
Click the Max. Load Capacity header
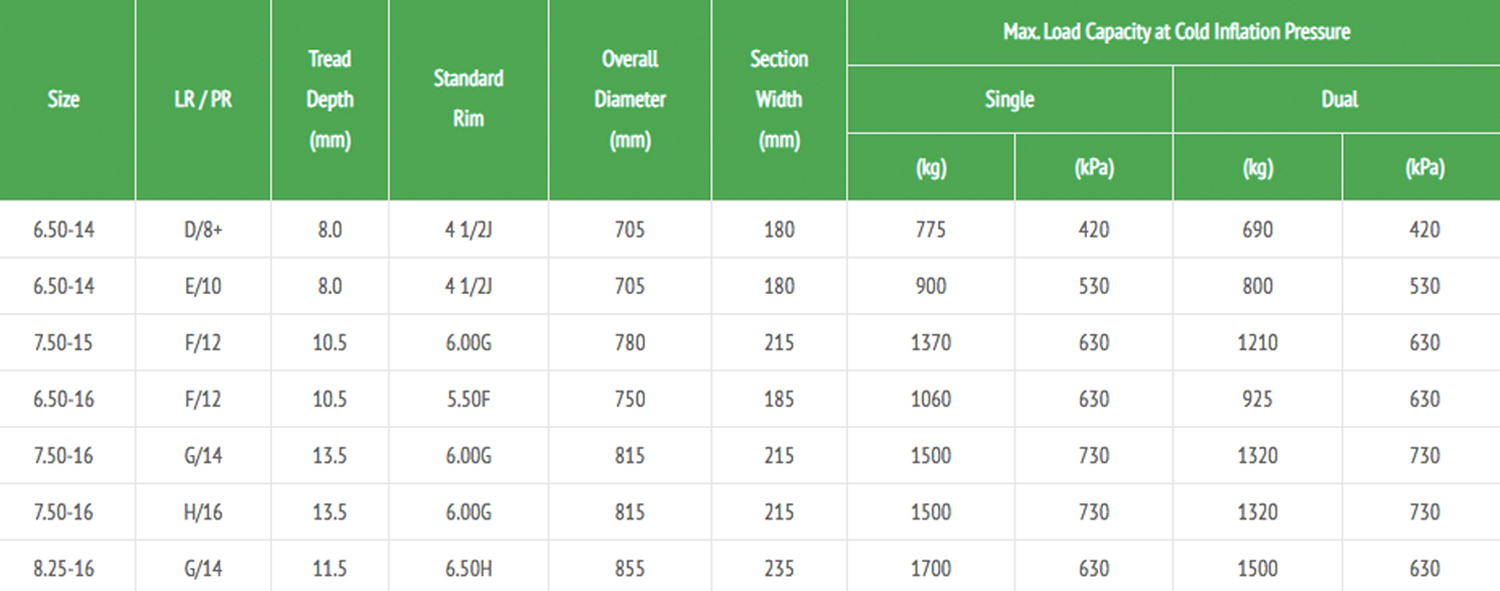click(x=1176, y=32)
